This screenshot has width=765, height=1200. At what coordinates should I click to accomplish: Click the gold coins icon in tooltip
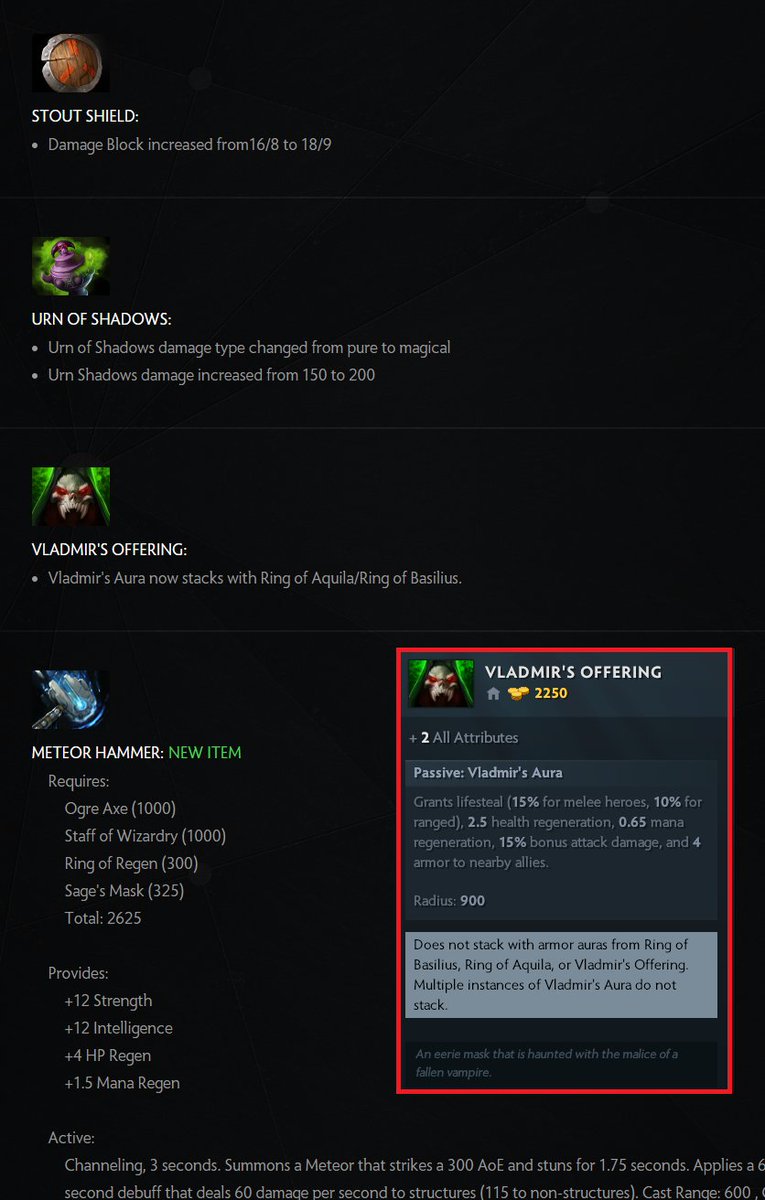517,693
